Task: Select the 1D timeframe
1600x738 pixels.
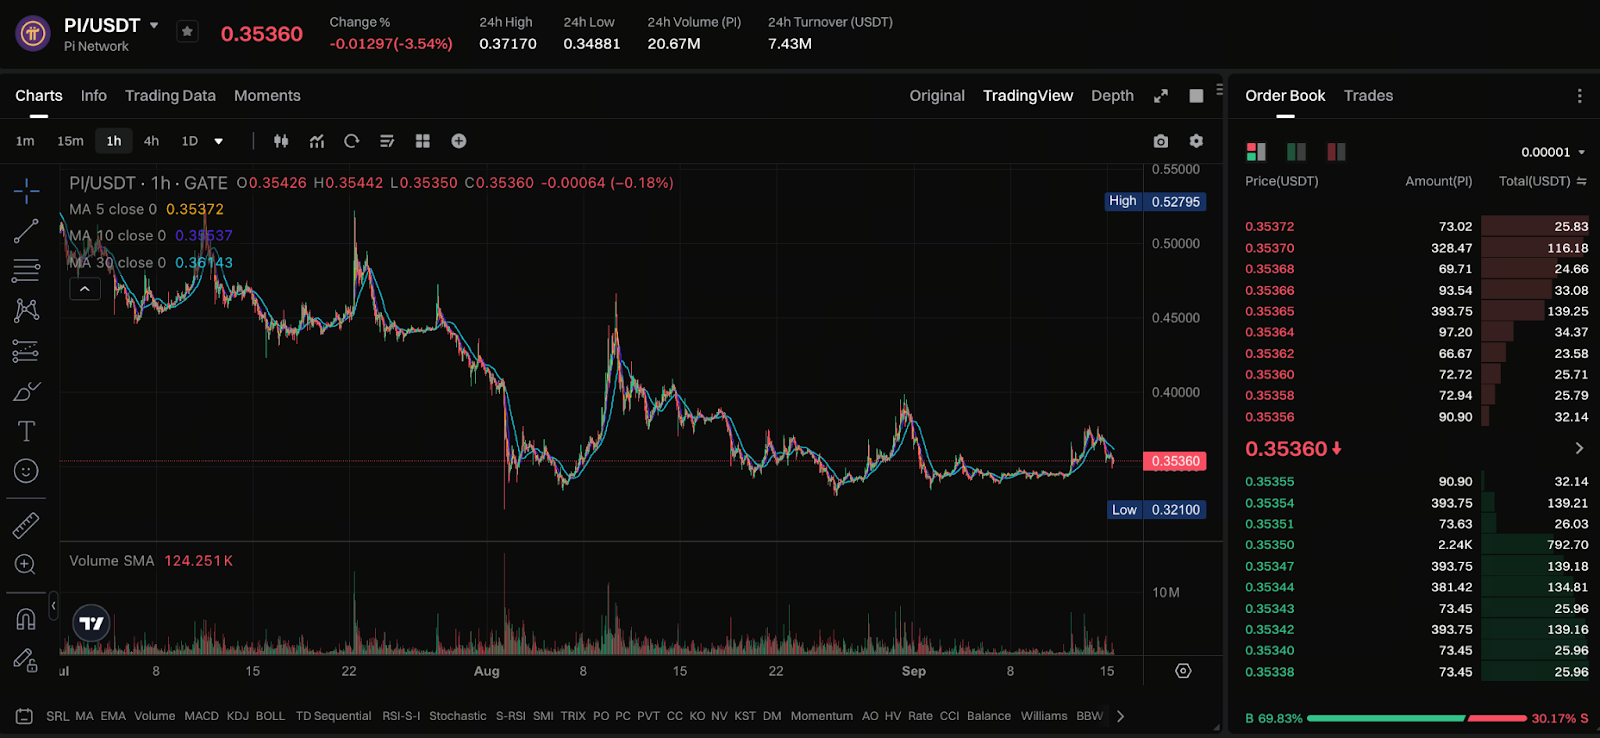Action: pos(190,141)
